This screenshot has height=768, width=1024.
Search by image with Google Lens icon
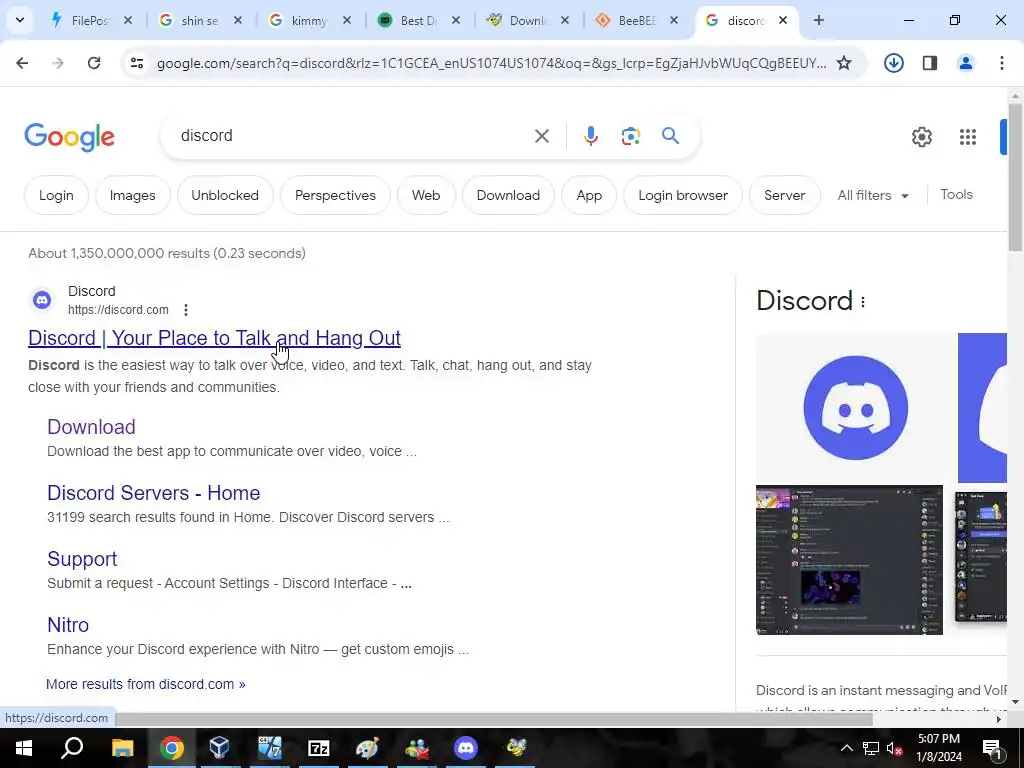coord(630,136)
